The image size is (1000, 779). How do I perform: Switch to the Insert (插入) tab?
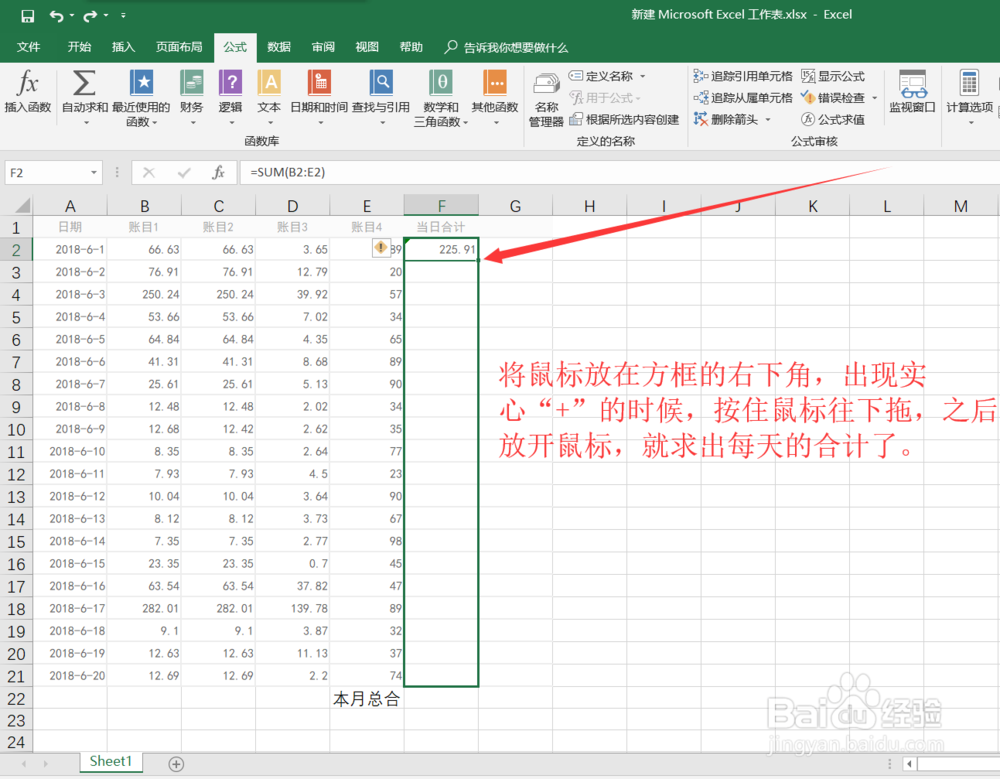(123, 47)
